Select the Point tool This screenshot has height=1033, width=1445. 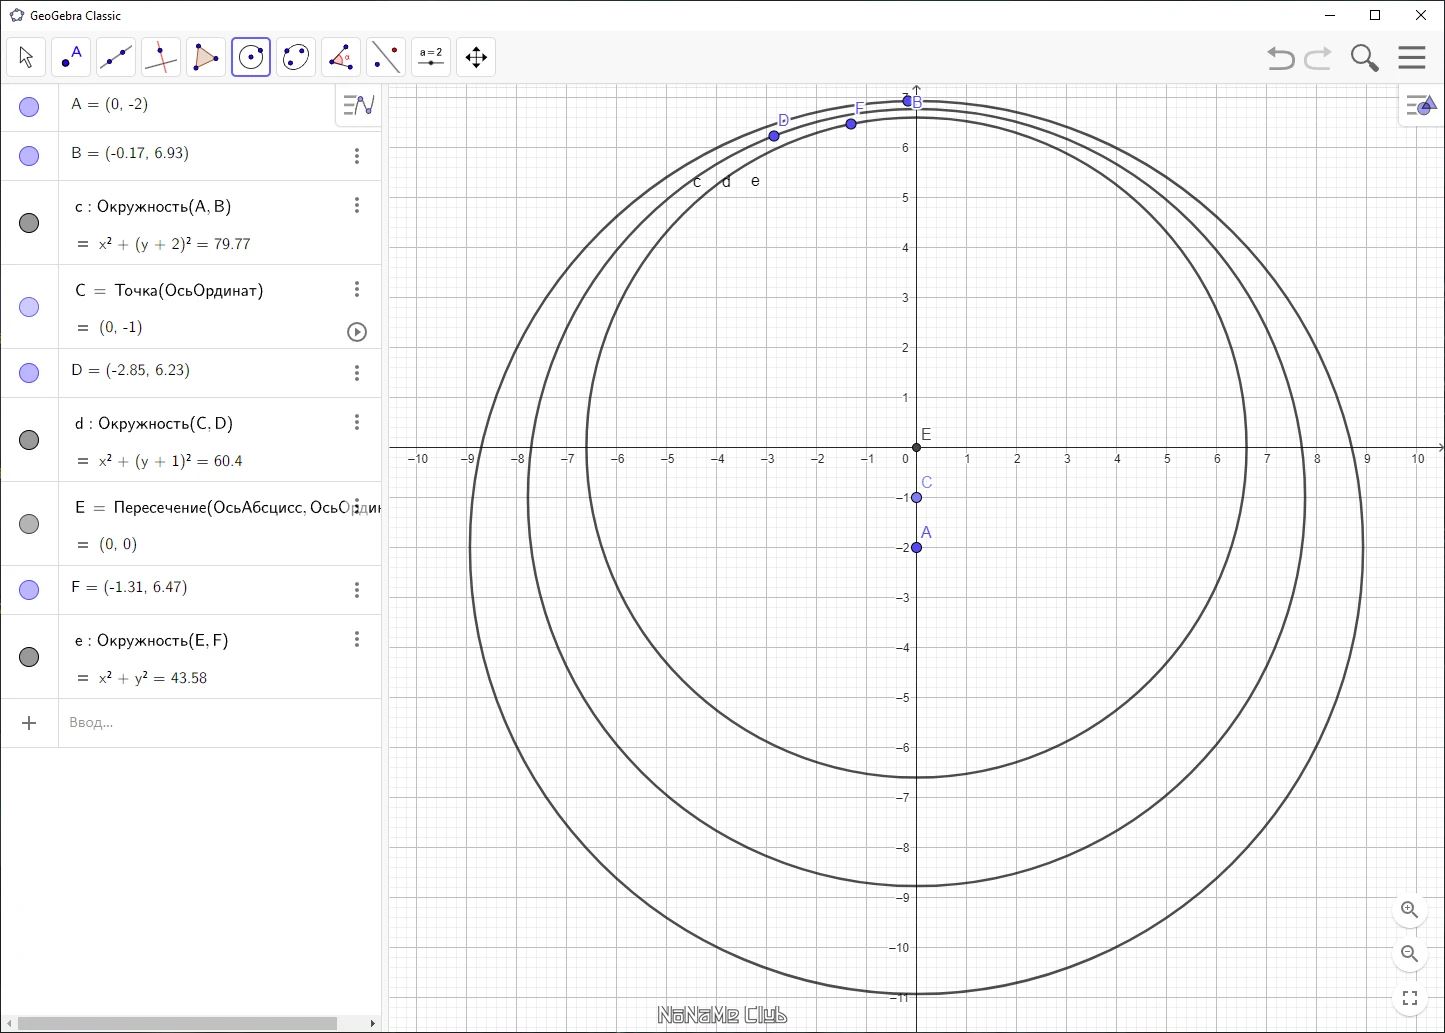[71, 57]
